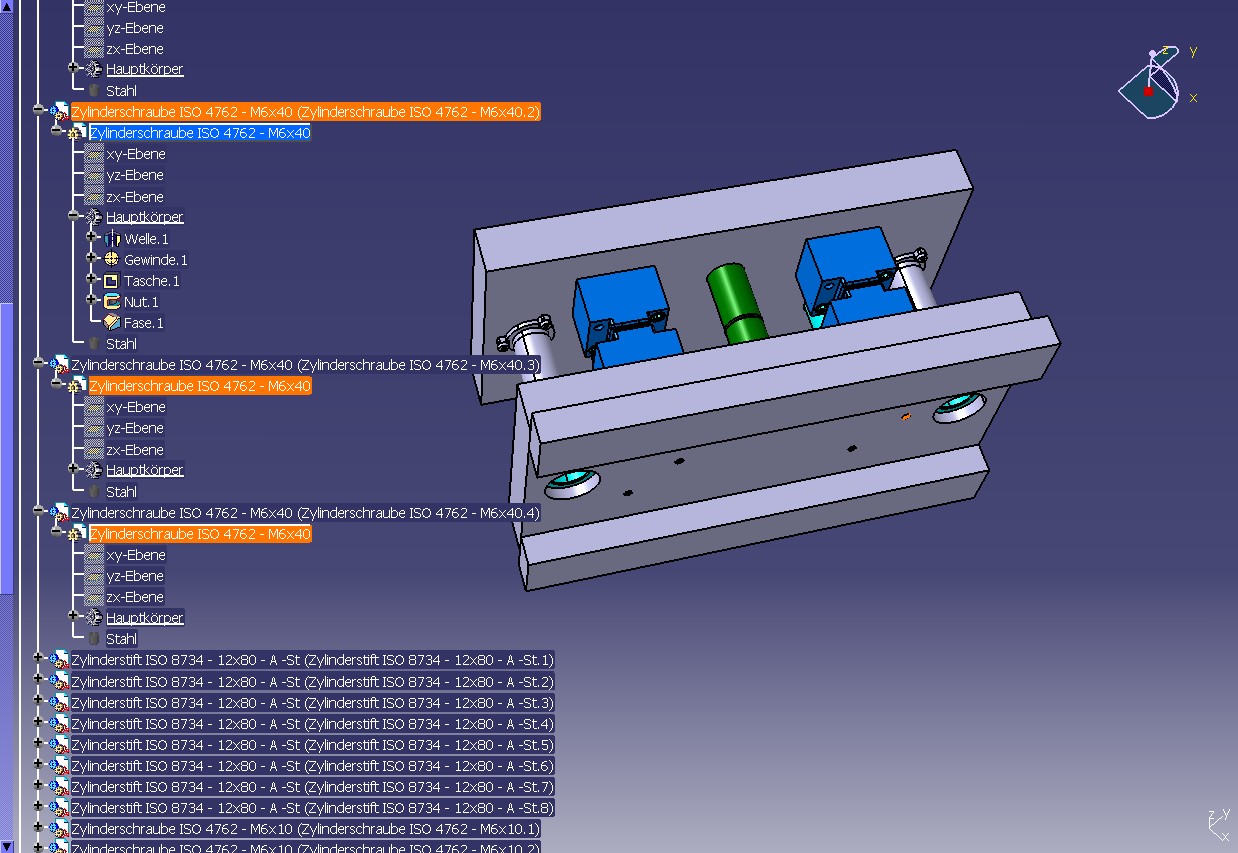The image size is (1238, 853).
Task: Click the Welle.1 shaft feature icon
Action: 112,239
